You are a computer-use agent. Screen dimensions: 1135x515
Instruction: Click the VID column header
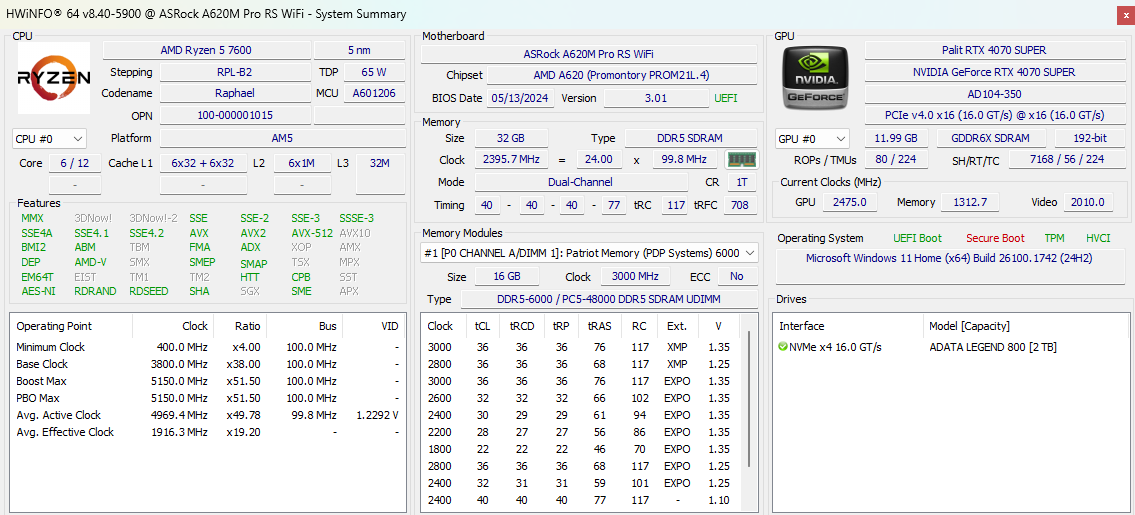(x=372, y=327)
